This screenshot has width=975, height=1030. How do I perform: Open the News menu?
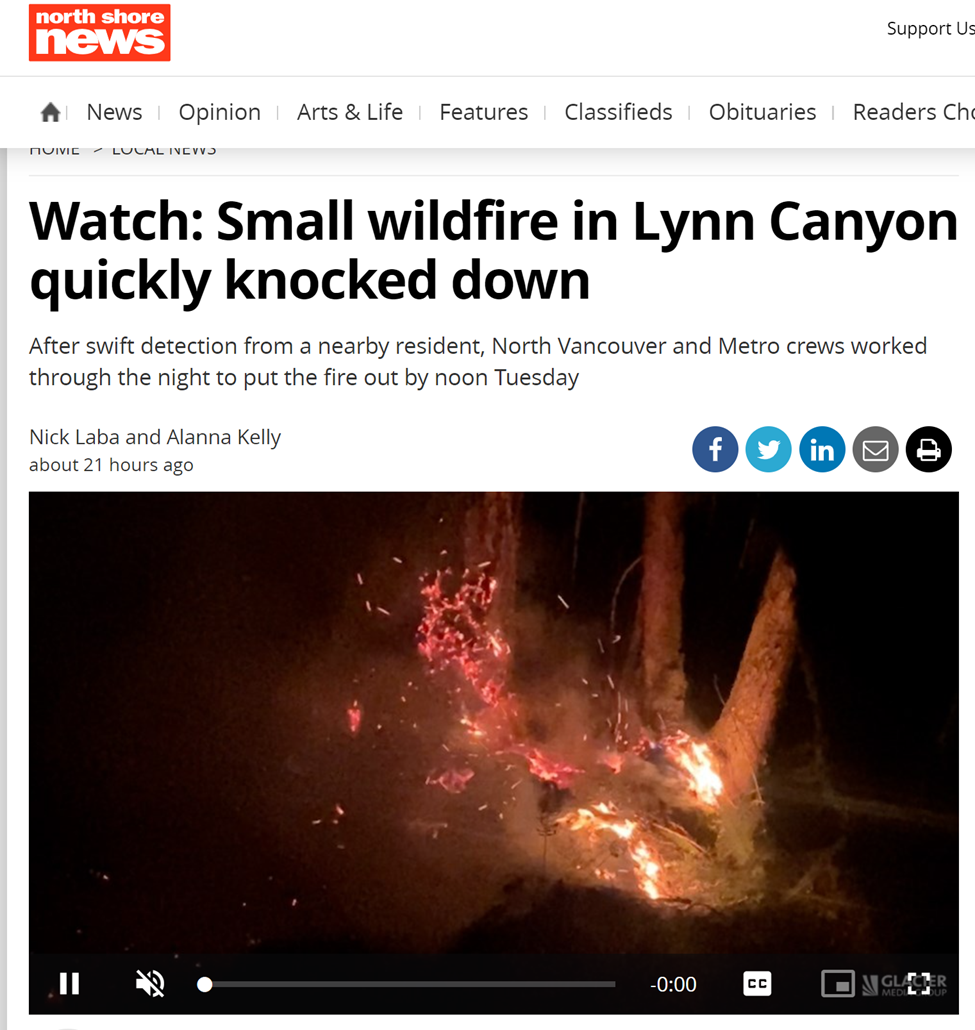pos(114,112)
